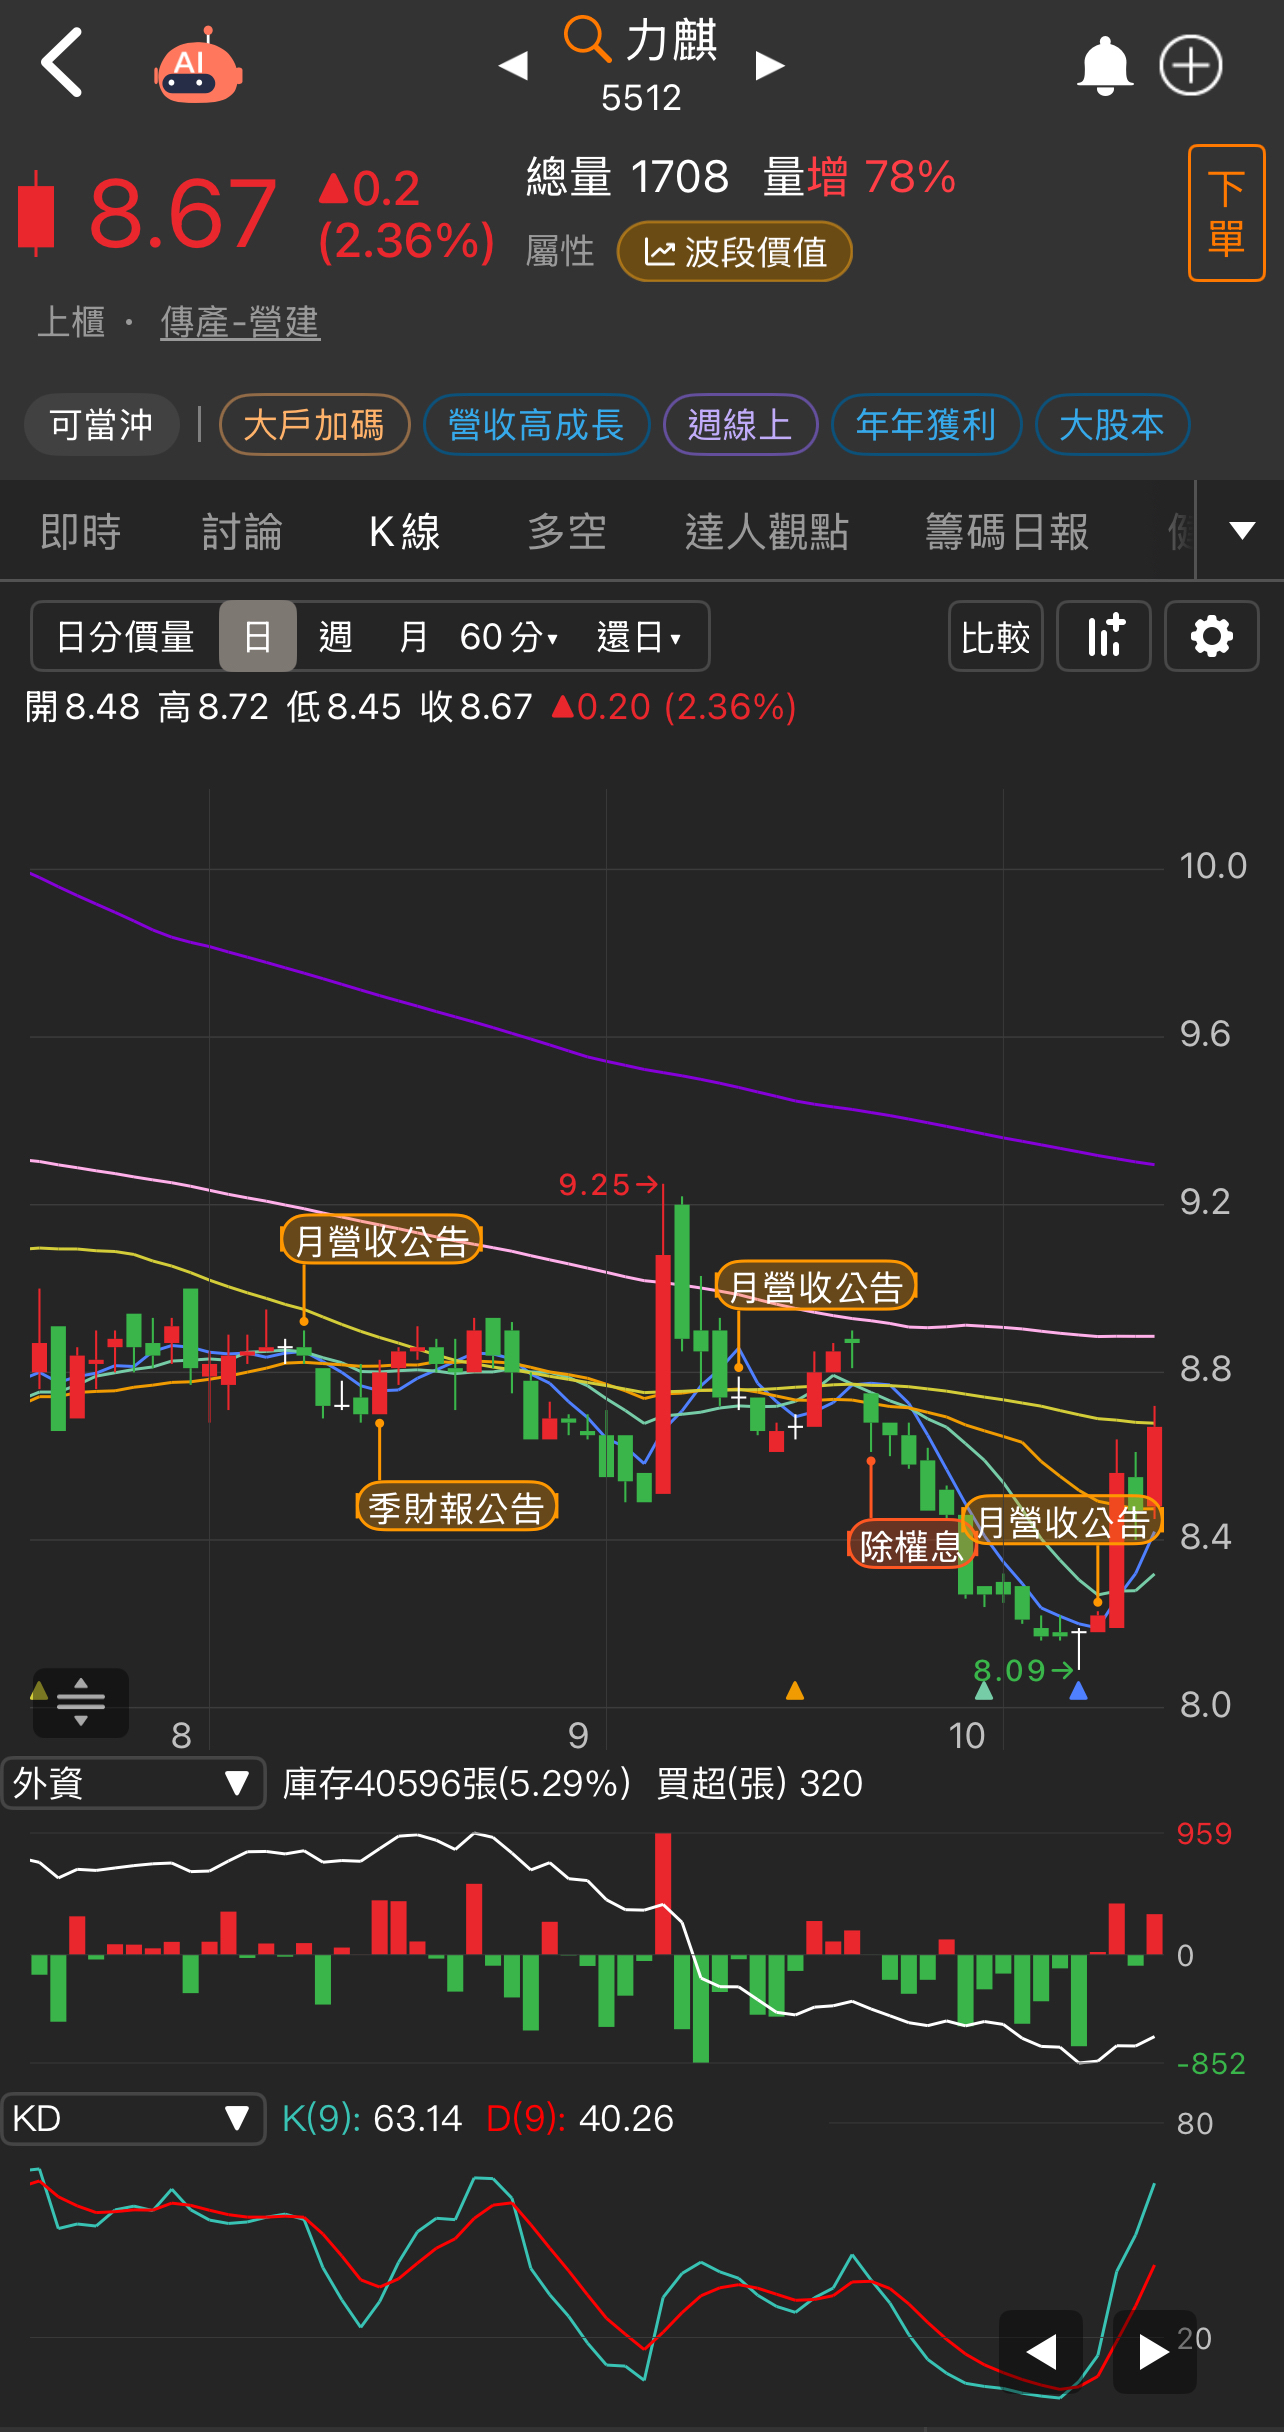1284x2432 pixels.
Task: Go back with the left chevron
Action: point(61,63)
